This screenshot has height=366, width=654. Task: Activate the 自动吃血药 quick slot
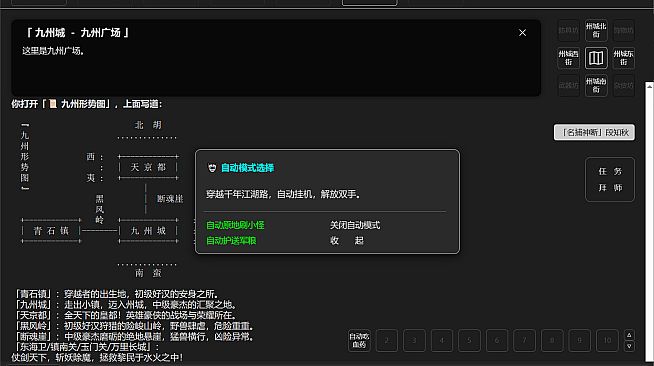point(359,341)
